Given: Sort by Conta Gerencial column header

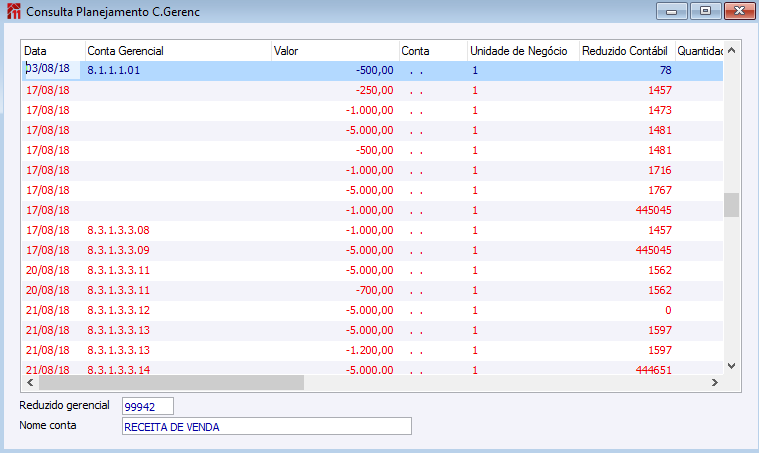Looking at the screenshot, I should click(178, 51).
